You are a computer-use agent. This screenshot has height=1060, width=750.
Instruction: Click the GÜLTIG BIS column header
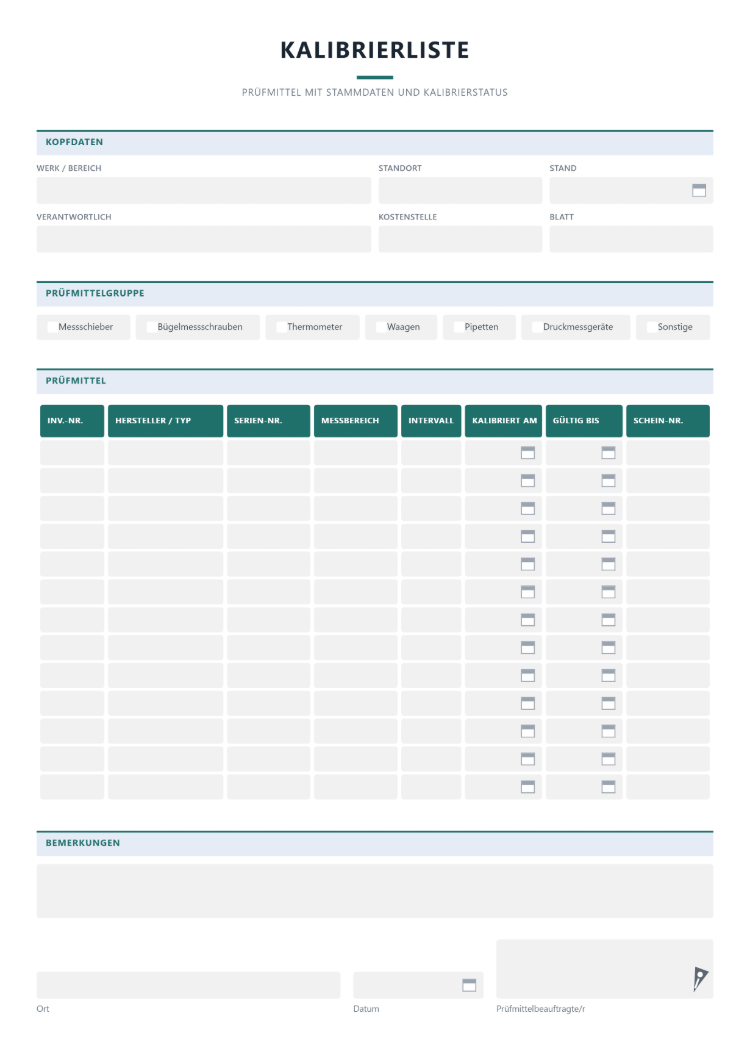[584, 421]
